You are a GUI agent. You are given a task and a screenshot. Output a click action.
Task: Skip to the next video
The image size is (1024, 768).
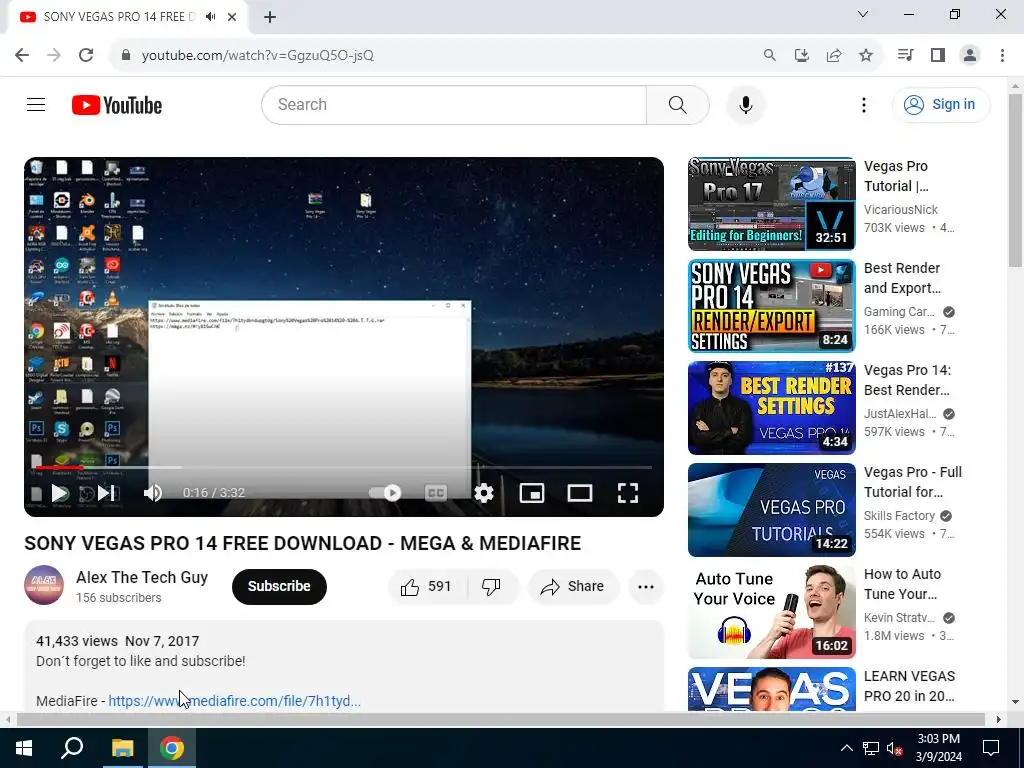pos(106,493)
